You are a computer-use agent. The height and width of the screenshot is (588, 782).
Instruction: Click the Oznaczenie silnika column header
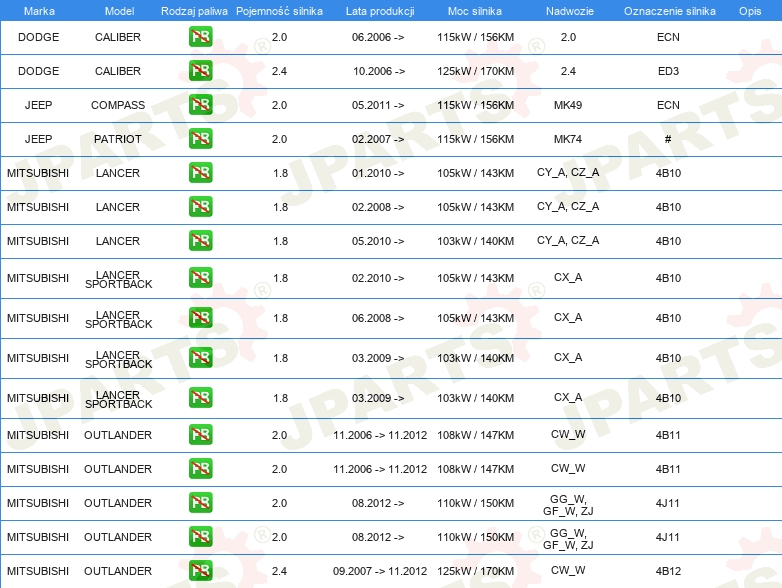[669, 10]
